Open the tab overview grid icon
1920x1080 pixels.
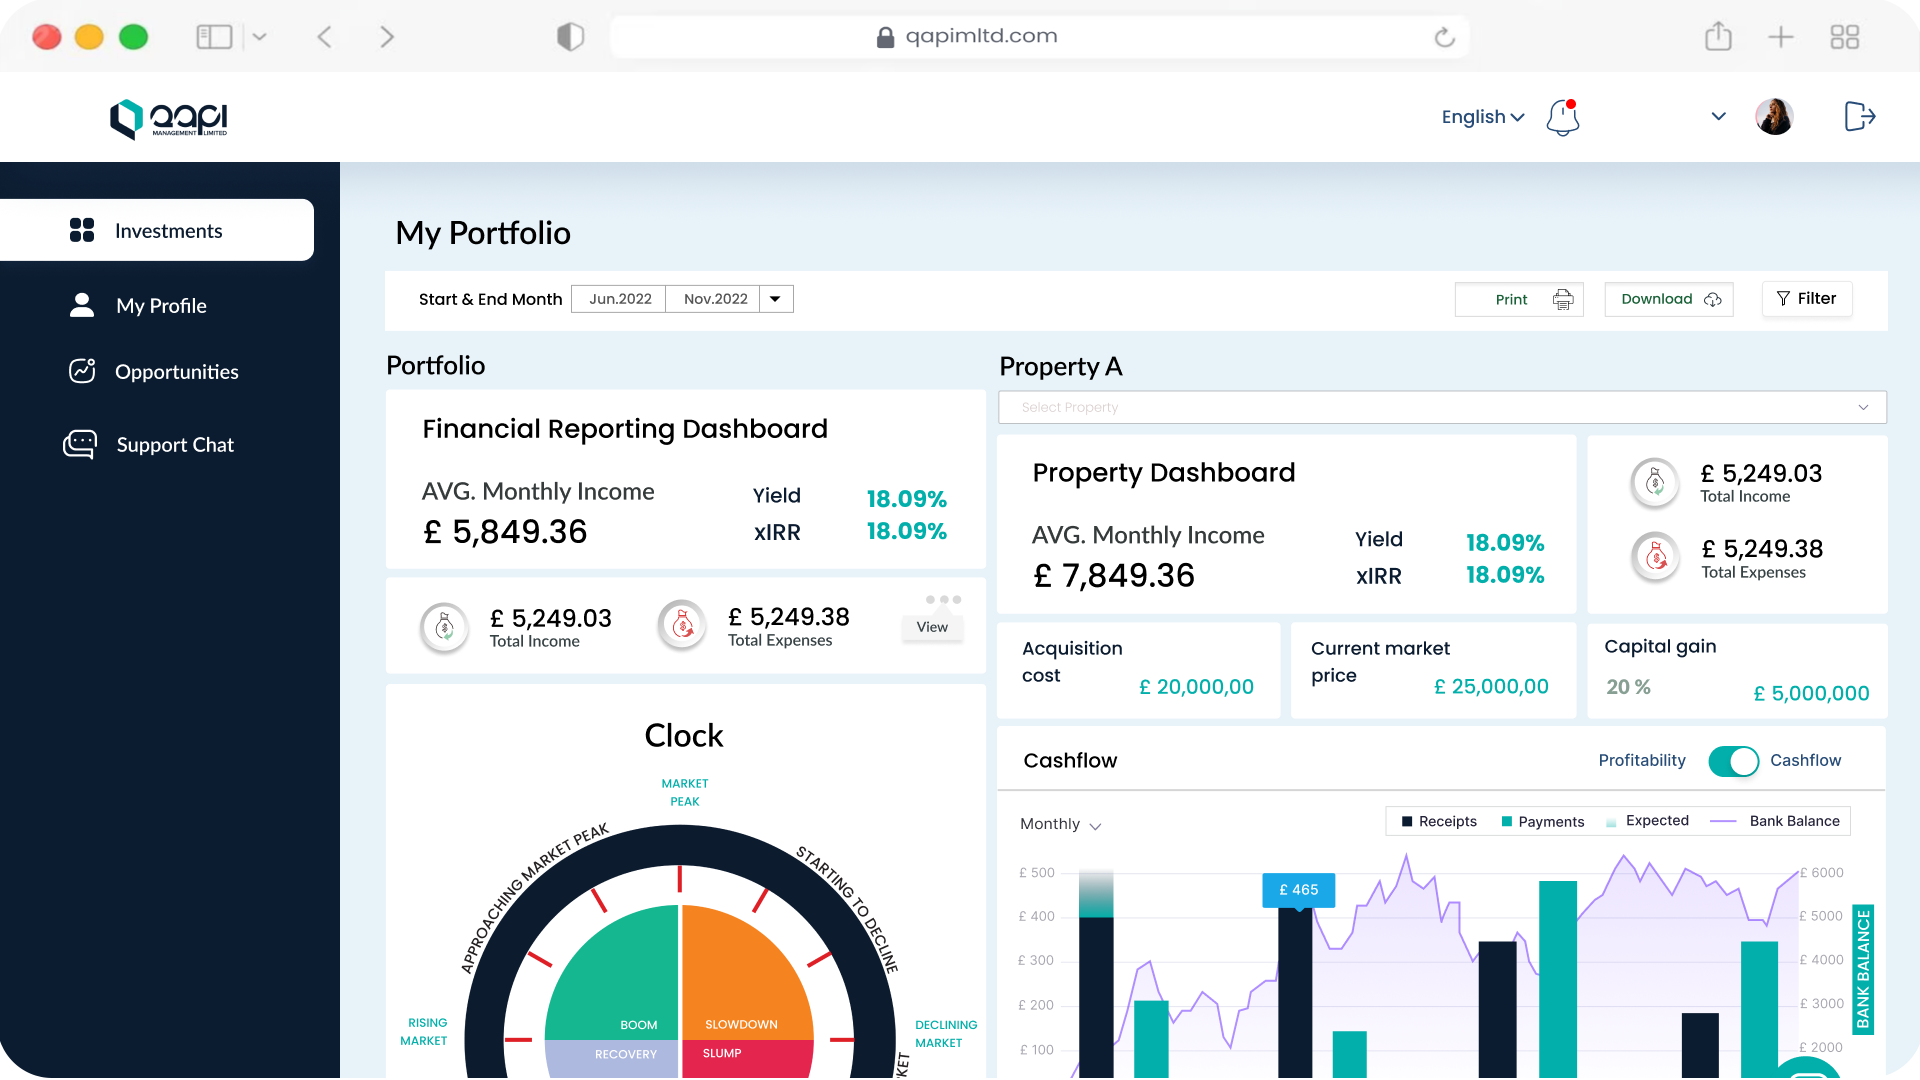coord(1844,37)
